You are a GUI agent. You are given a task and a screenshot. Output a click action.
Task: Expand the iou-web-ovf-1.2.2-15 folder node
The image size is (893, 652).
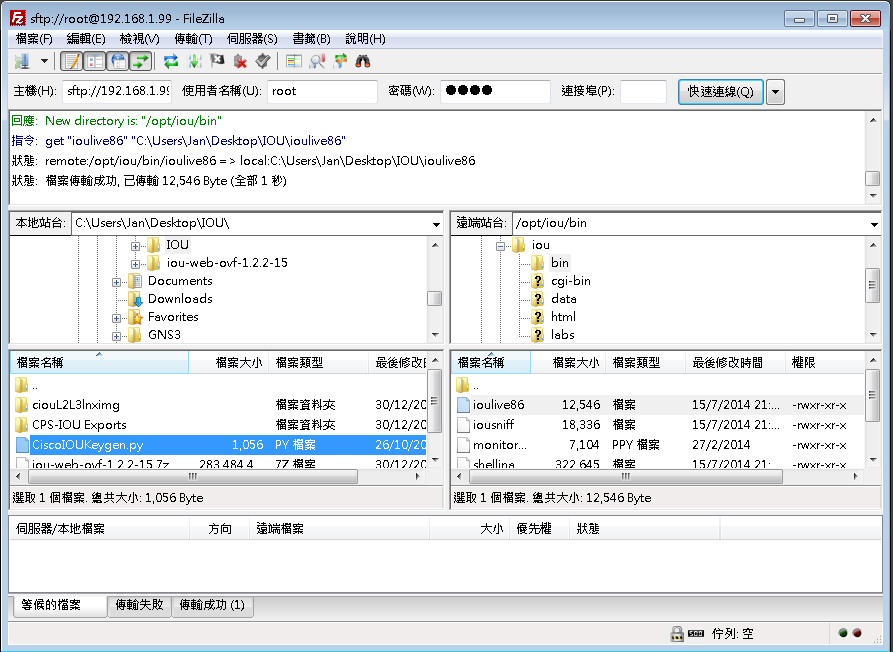point(135,264)
